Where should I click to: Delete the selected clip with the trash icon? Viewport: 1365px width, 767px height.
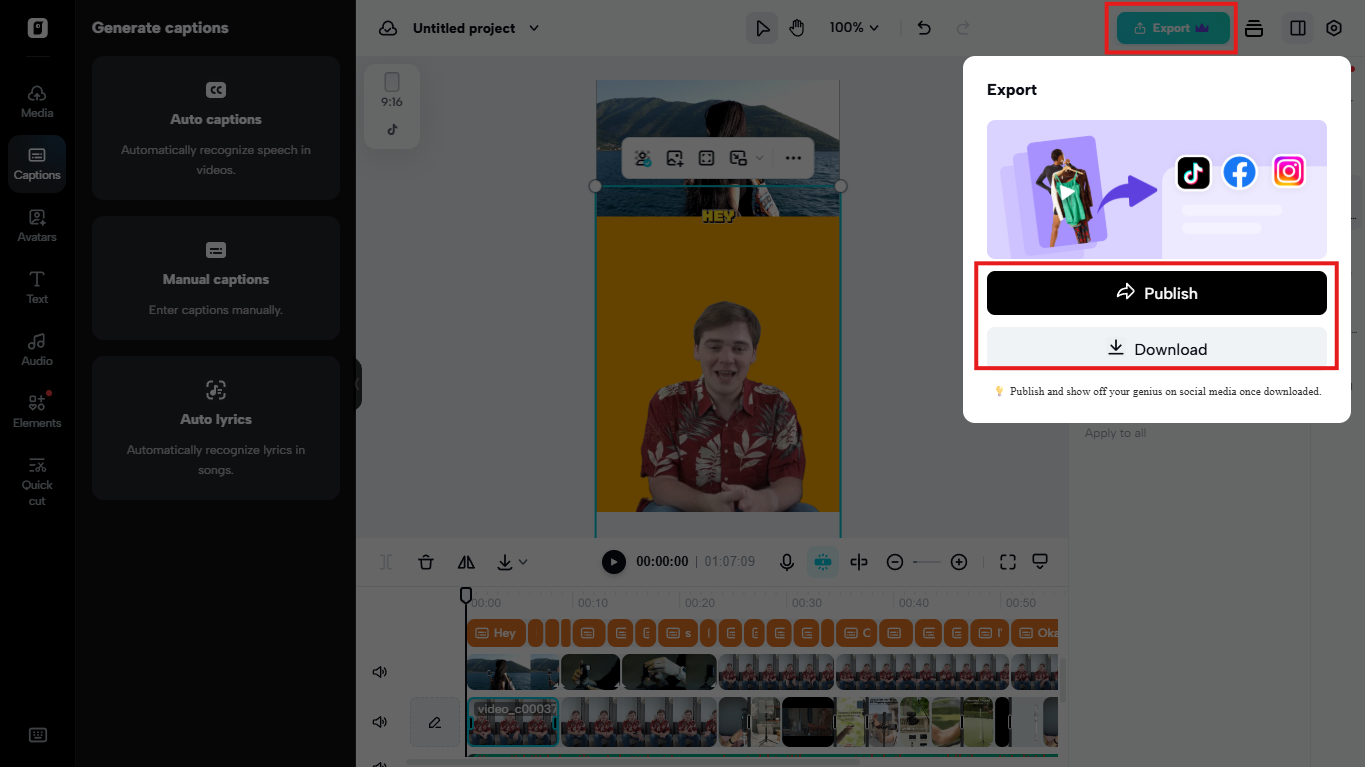426,561
